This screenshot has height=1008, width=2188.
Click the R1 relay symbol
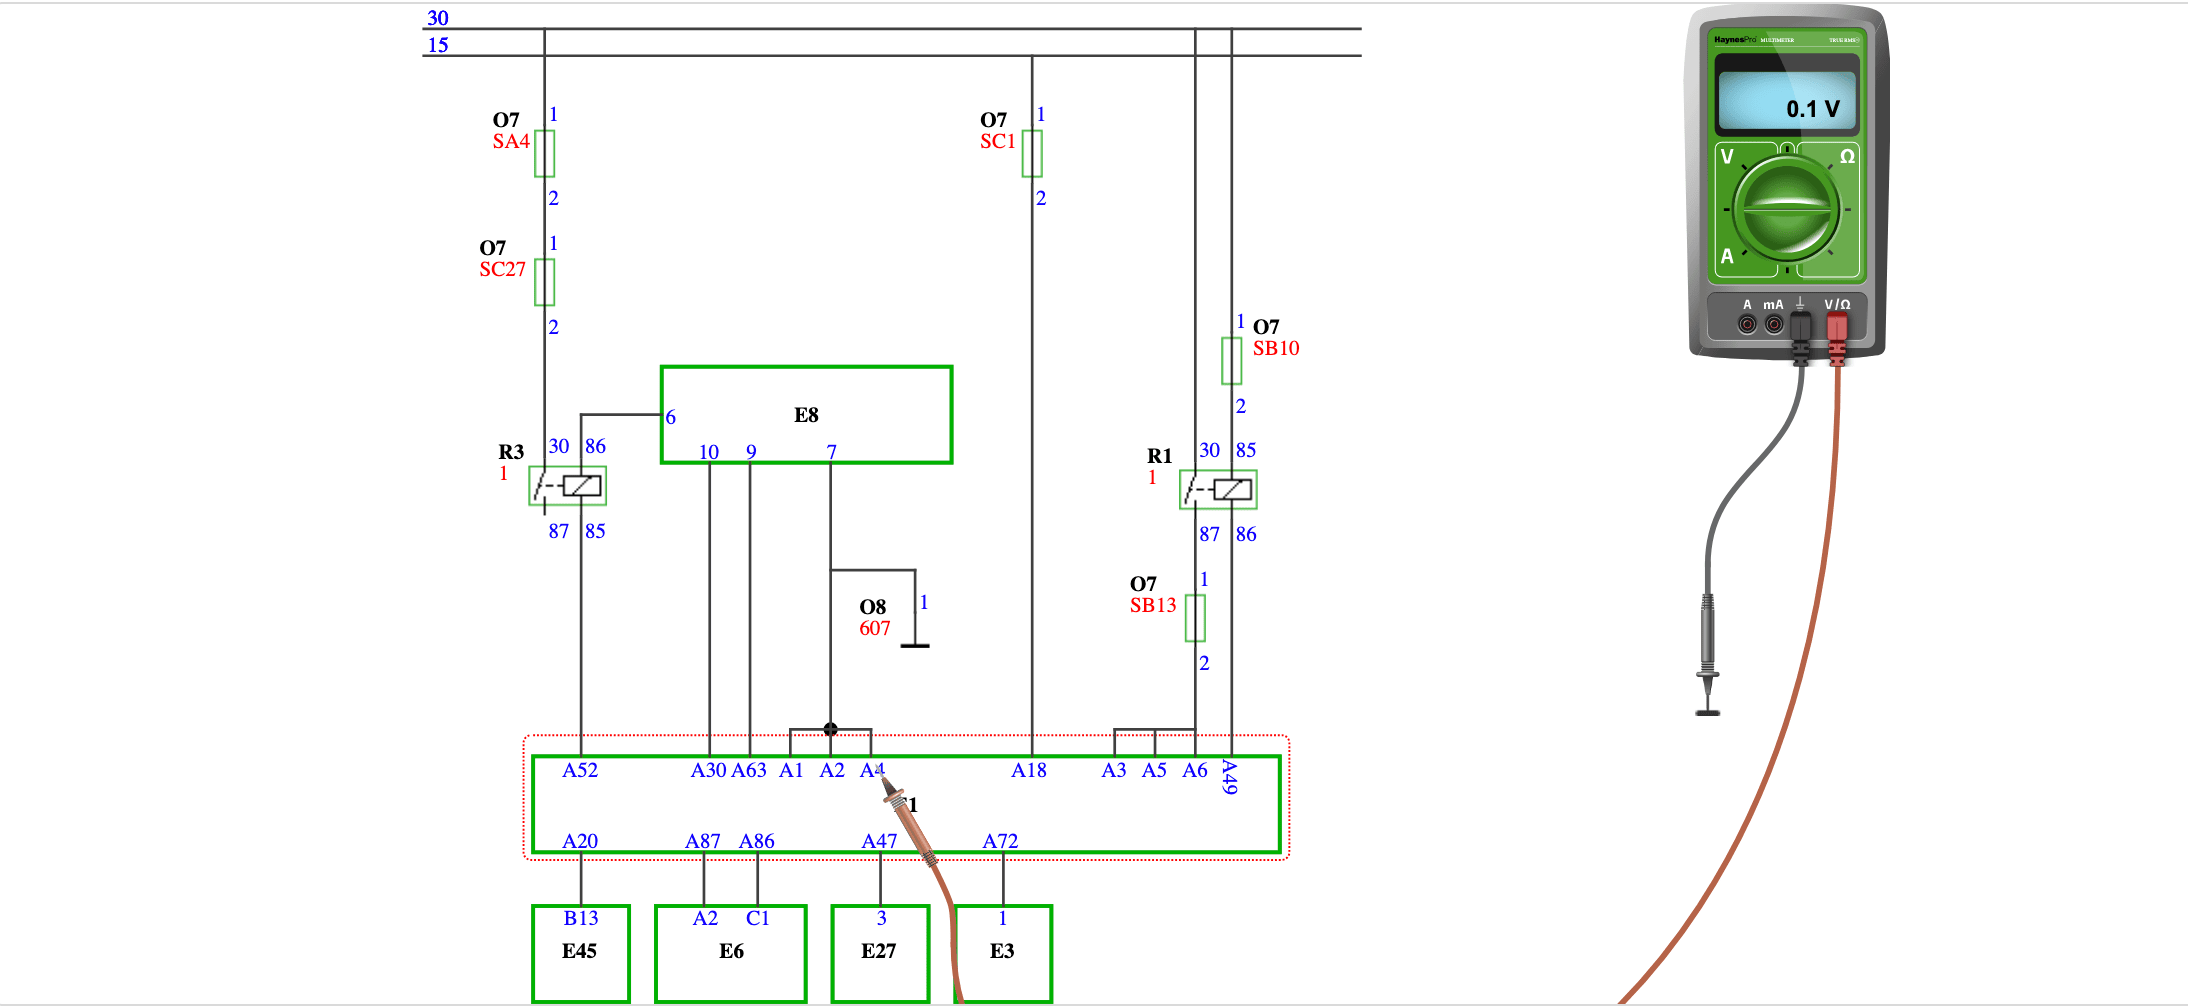(x=1218, y=490)
